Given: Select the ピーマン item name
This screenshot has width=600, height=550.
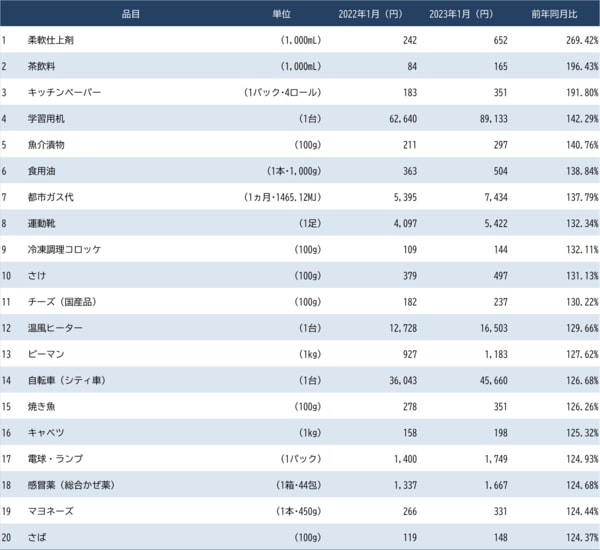Looking at the screenshot, I should [x=46, y=354].
